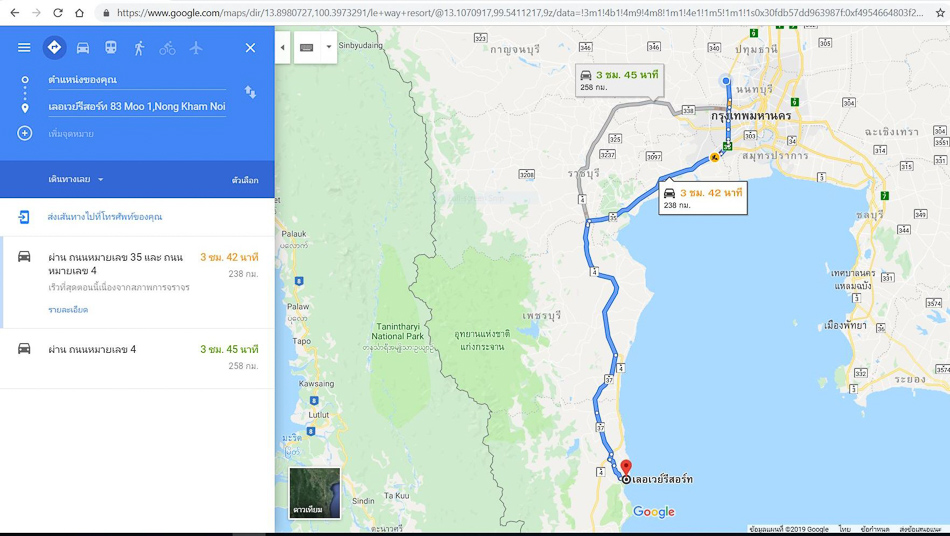Swap starting point and destination
This screenshot has width=950, height=536.
[250, 92]
